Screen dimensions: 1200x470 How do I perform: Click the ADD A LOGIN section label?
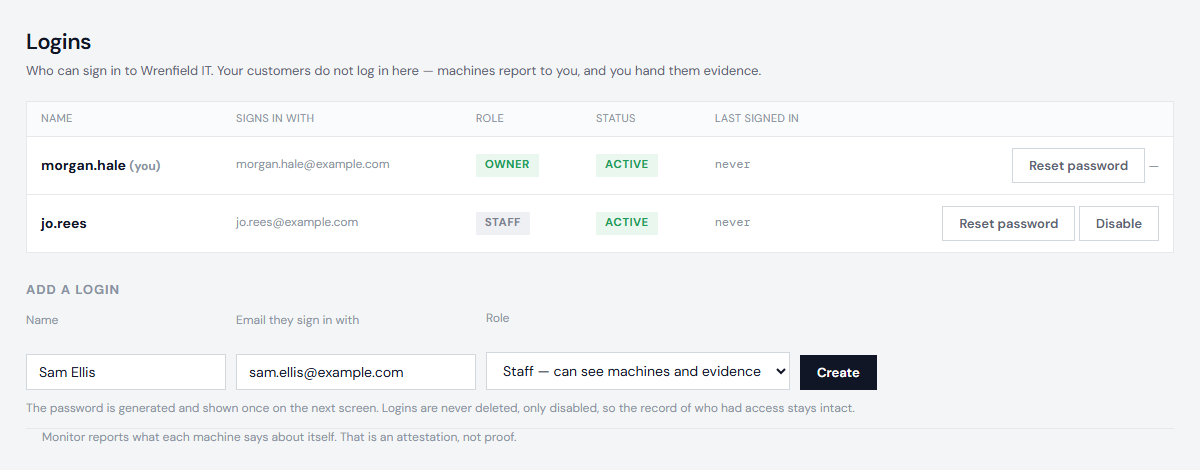point(73,290)
